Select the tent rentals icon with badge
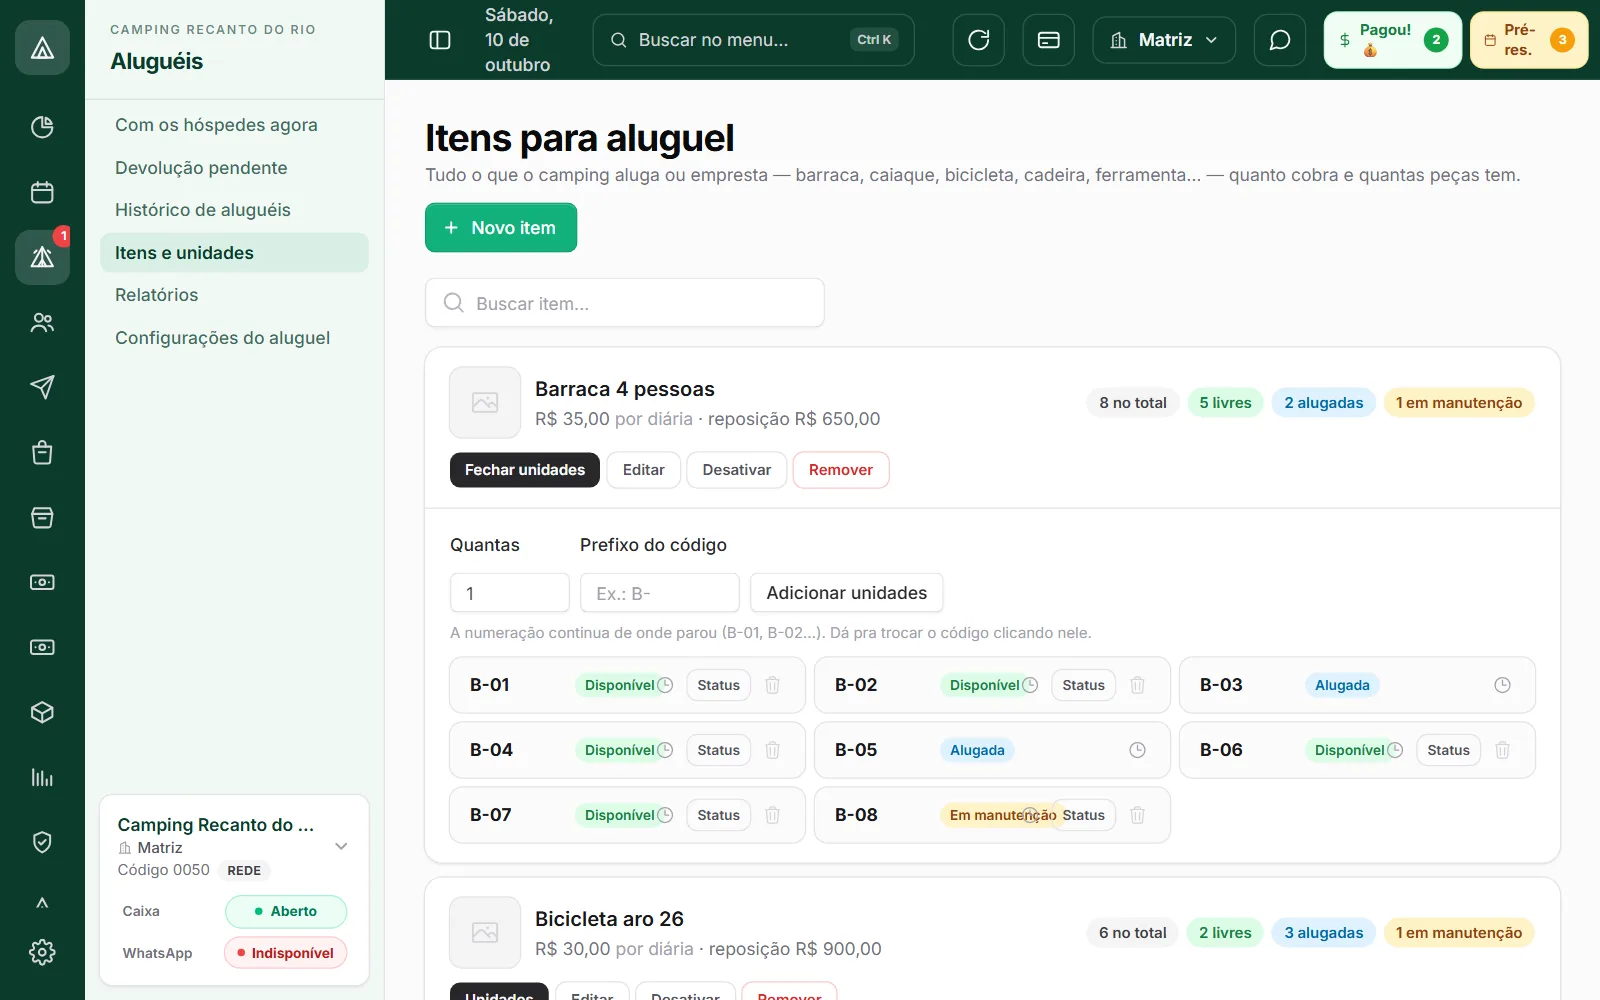The height and width of the screenshot is (1000, 1600). (x=42, y=257)
